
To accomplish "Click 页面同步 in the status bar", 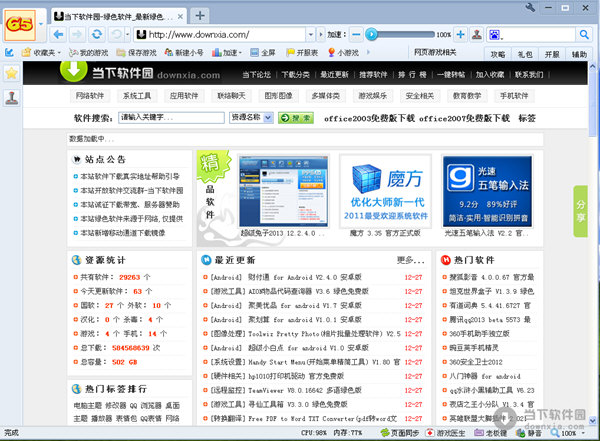I will 400,433.
